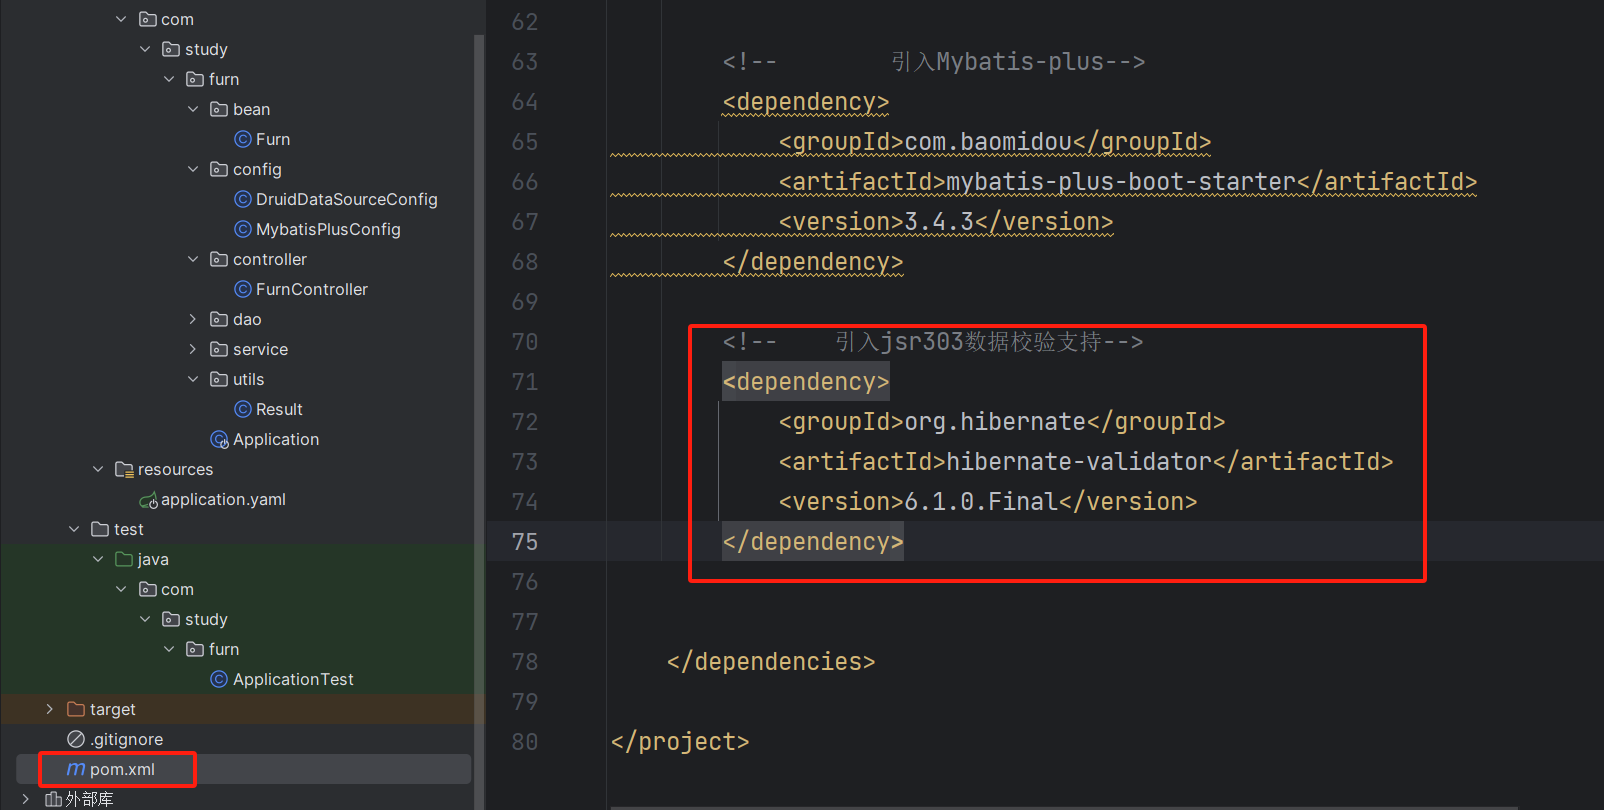Click the test java folder icon
This screenshot has height=810, width=1604.
click(124, 559)
